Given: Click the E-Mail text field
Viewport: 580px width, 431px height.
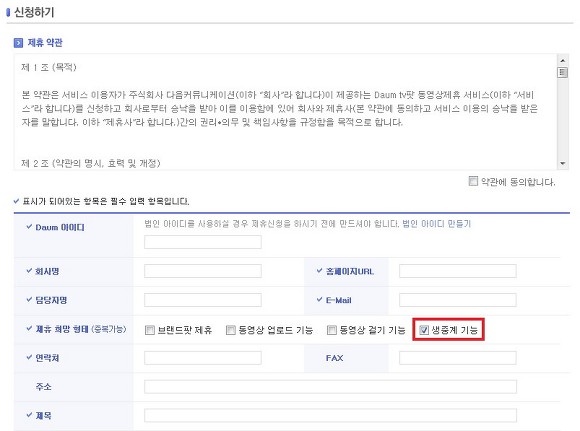Looking at the screenshot, I should (x=458, y=300).
